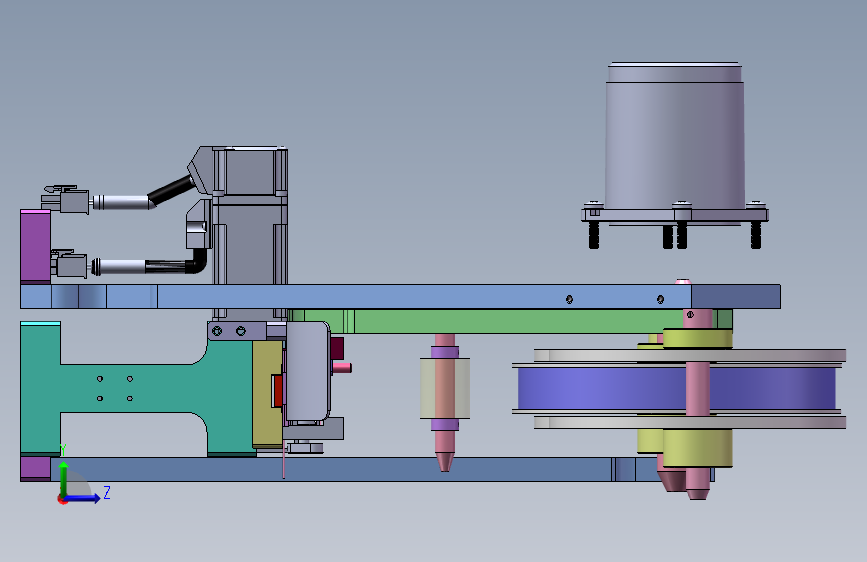Pick the olive block beside the teal bracket
The height and width of the screenshot is (562, 867).
(268, 394)
